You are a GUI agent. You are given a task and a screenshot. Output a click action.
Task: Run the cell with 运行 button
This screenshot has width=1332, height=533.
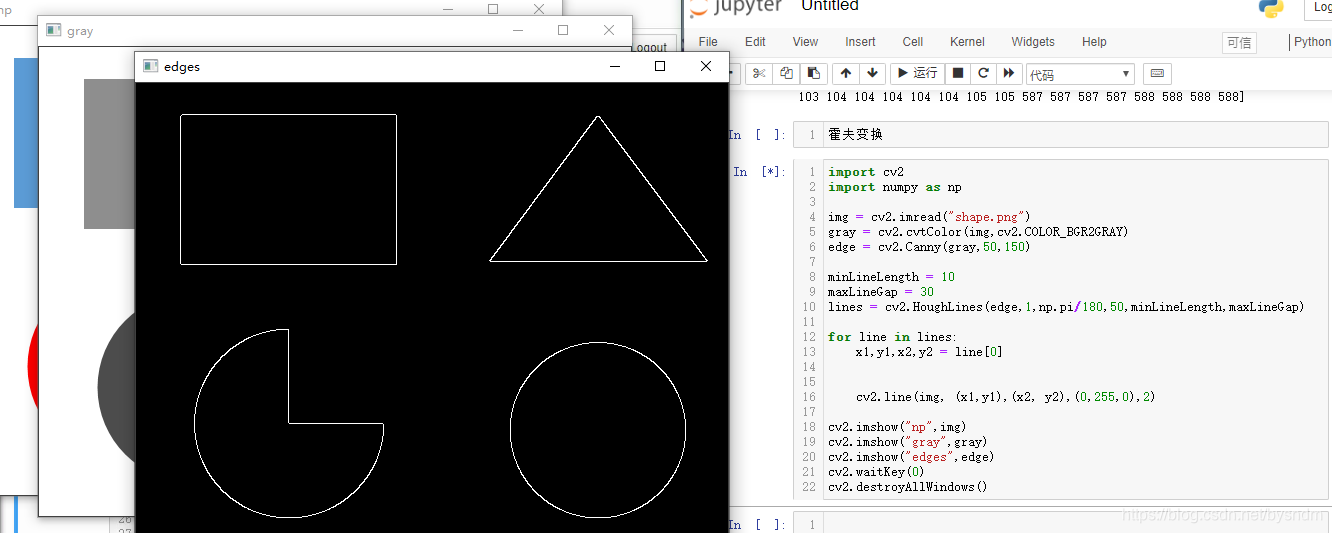(917, 73)
